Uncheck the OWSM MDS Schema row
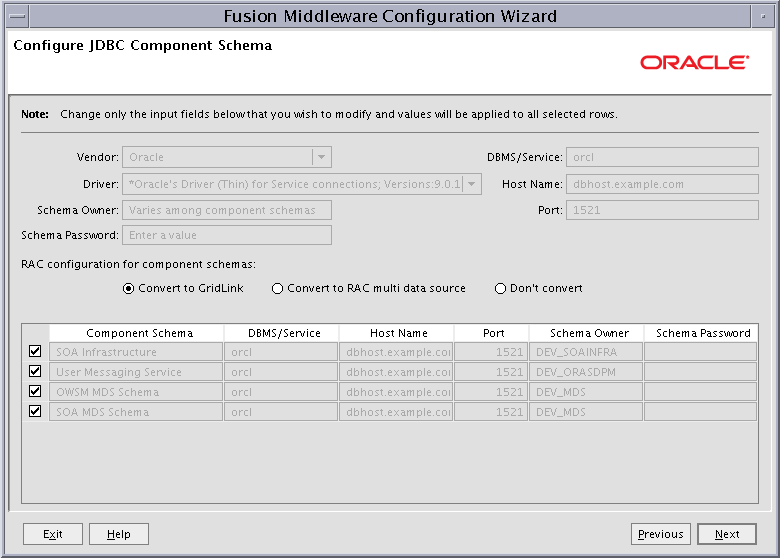The image size is (780, 558). pyautogui.click(x=35, y=391)
